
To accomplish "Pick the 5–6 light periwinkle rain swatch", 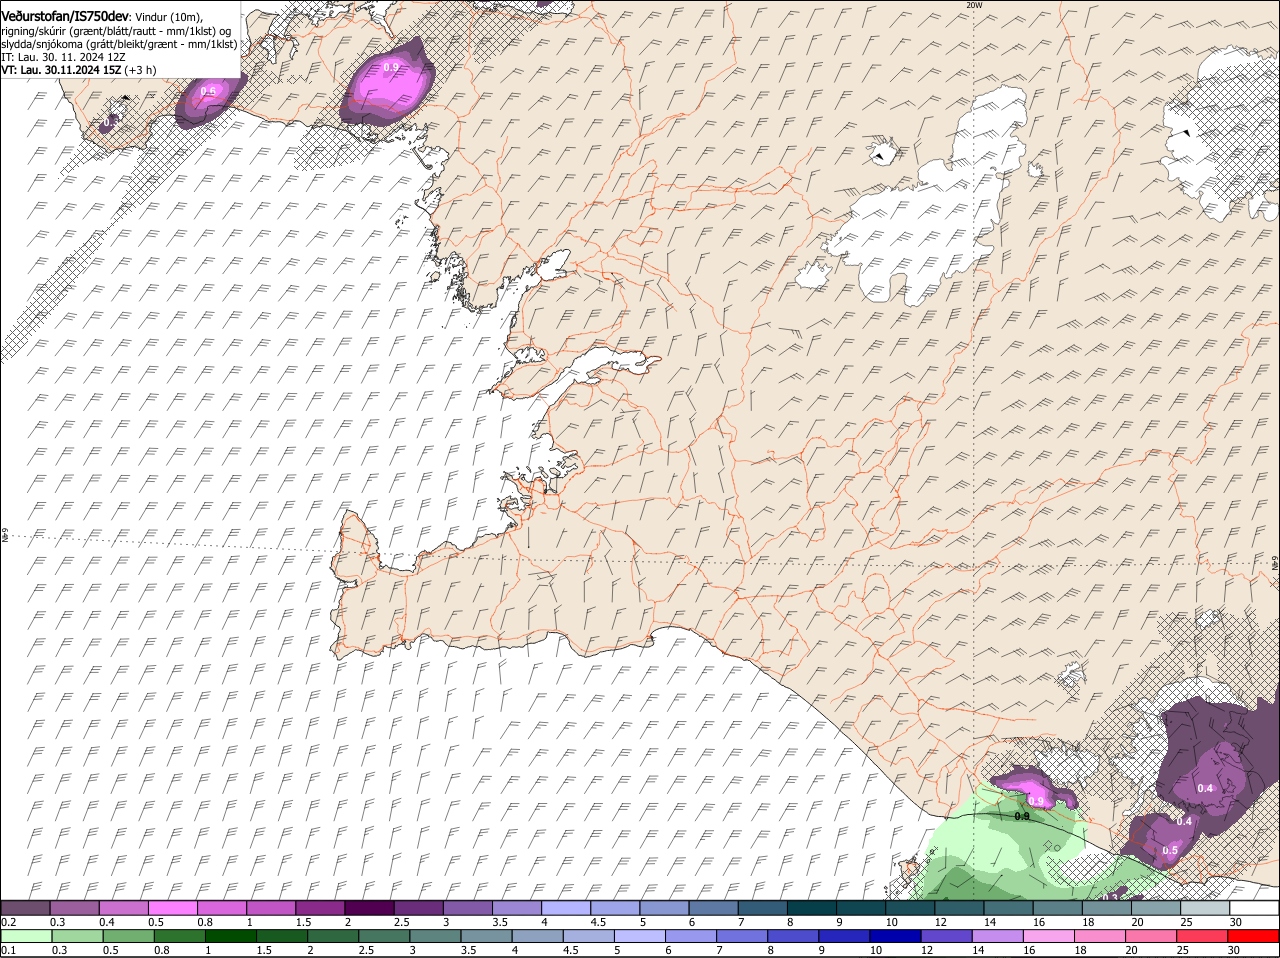I will (640, 936).
